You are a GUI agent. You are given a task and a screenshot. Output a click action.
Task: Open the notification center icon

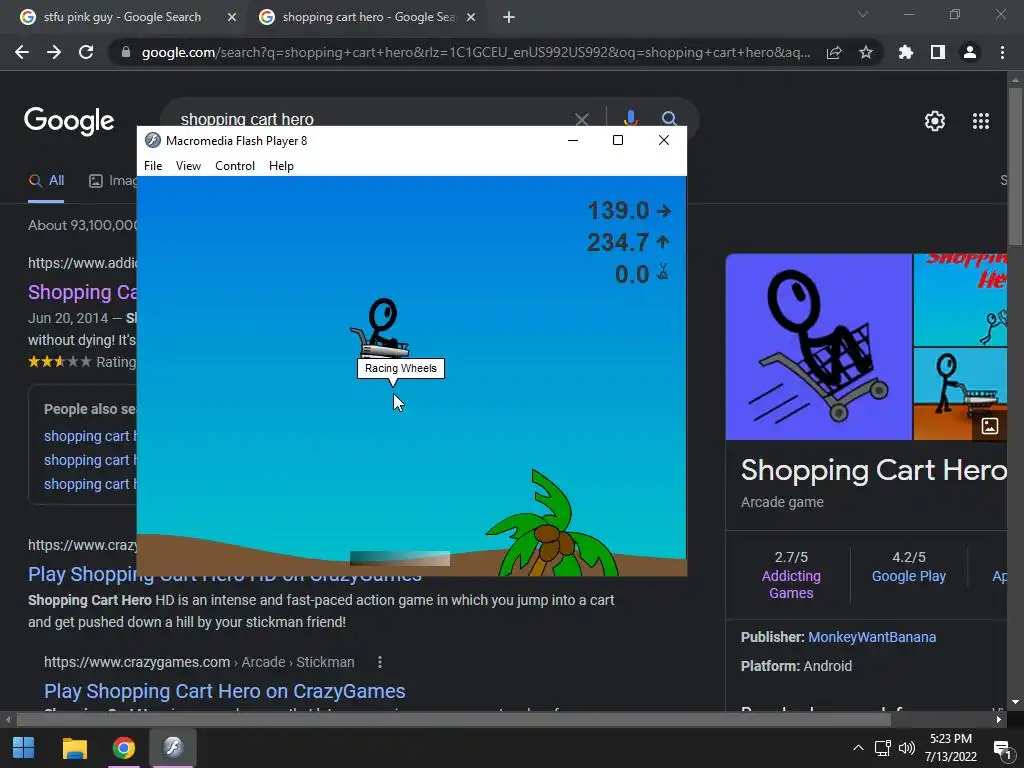pos(1002,748)
